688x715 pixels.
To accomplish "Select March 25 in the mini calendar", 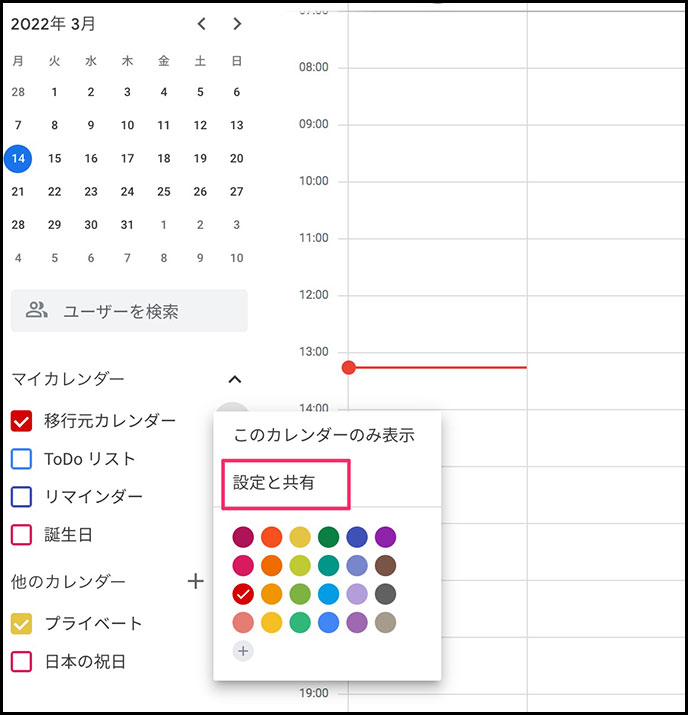I will click(164, 192).
